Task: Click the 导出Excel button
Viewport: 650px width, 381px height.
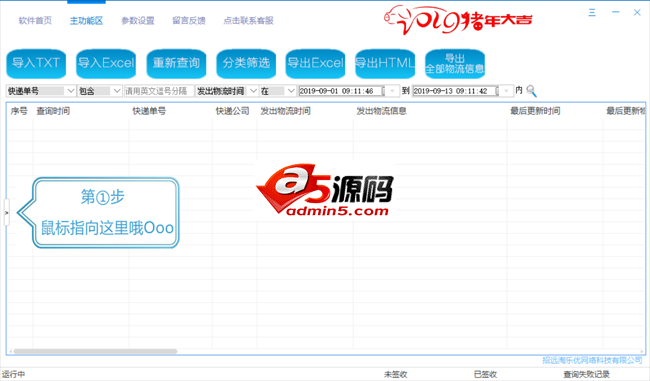Action: click(x=315, y=63)
